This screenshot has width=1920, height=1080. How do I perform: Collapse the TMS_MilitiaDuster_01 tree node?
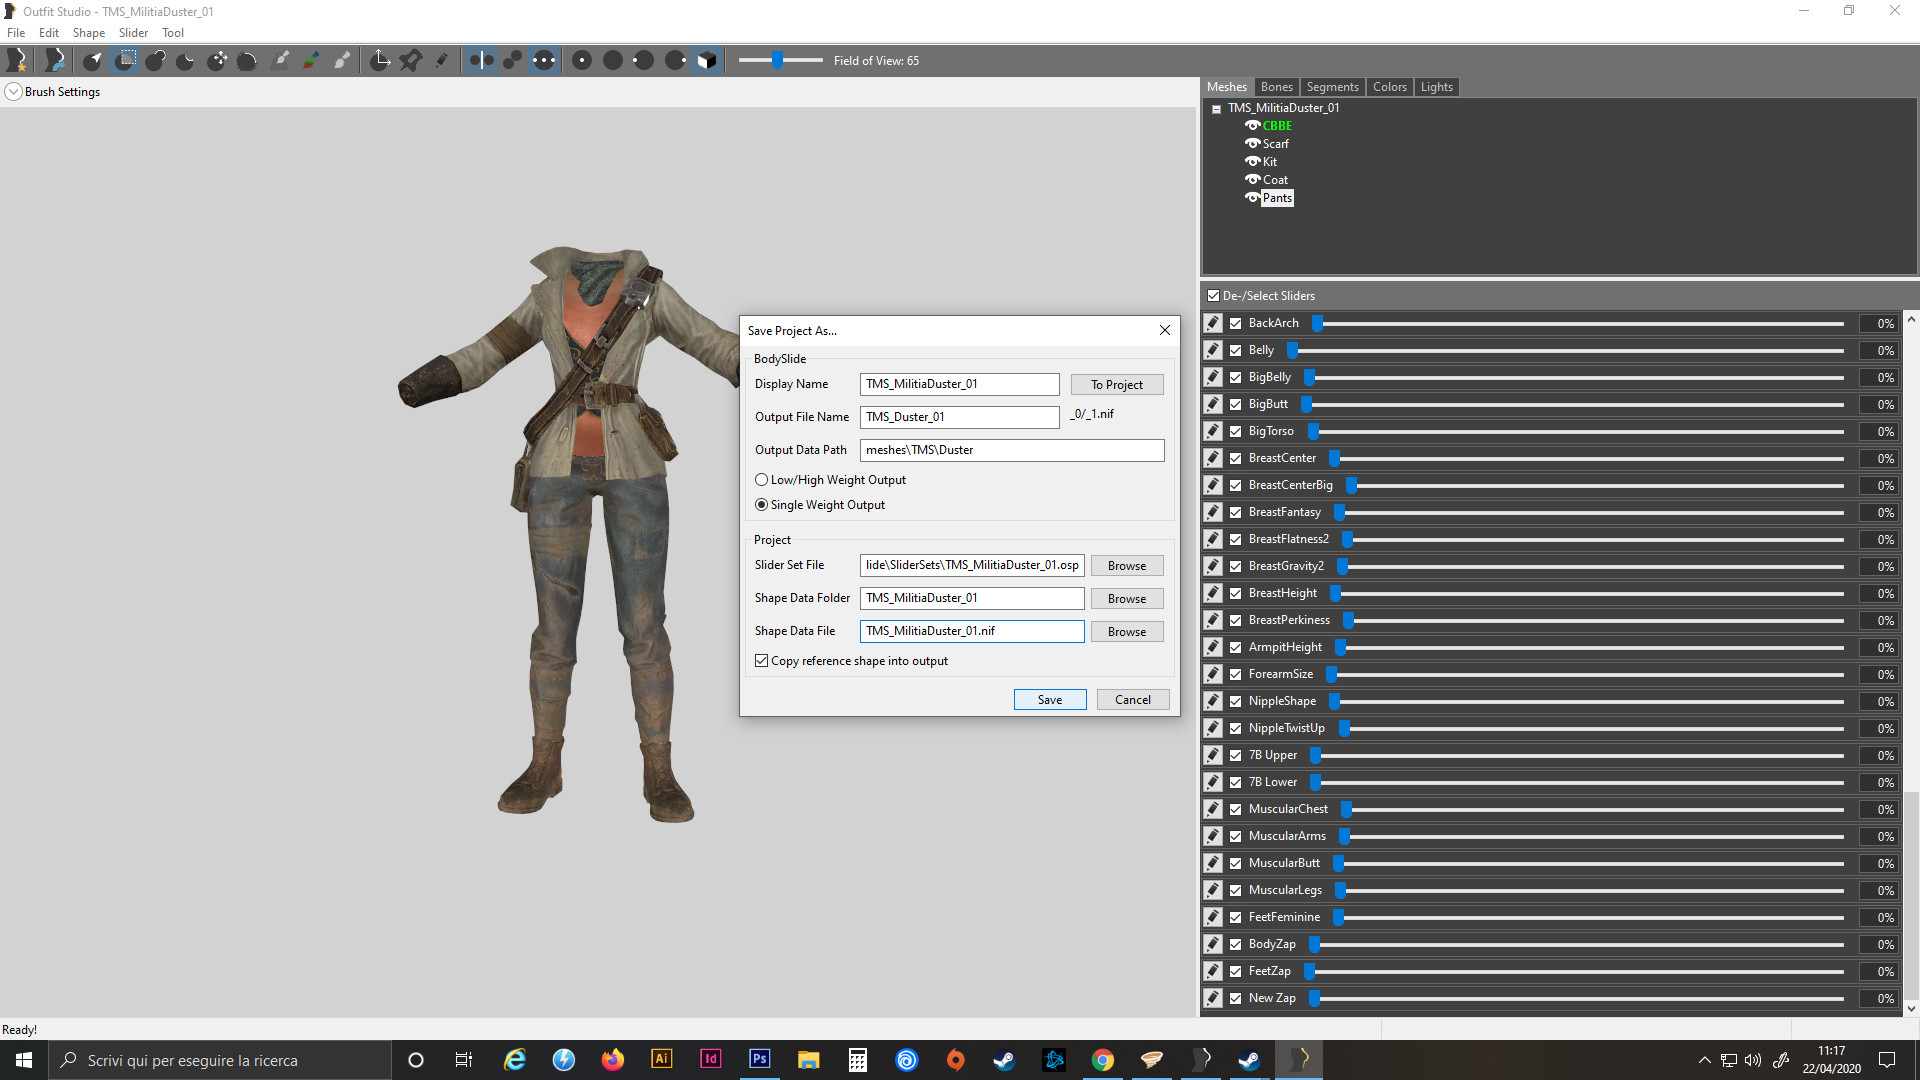(1216, 109)
